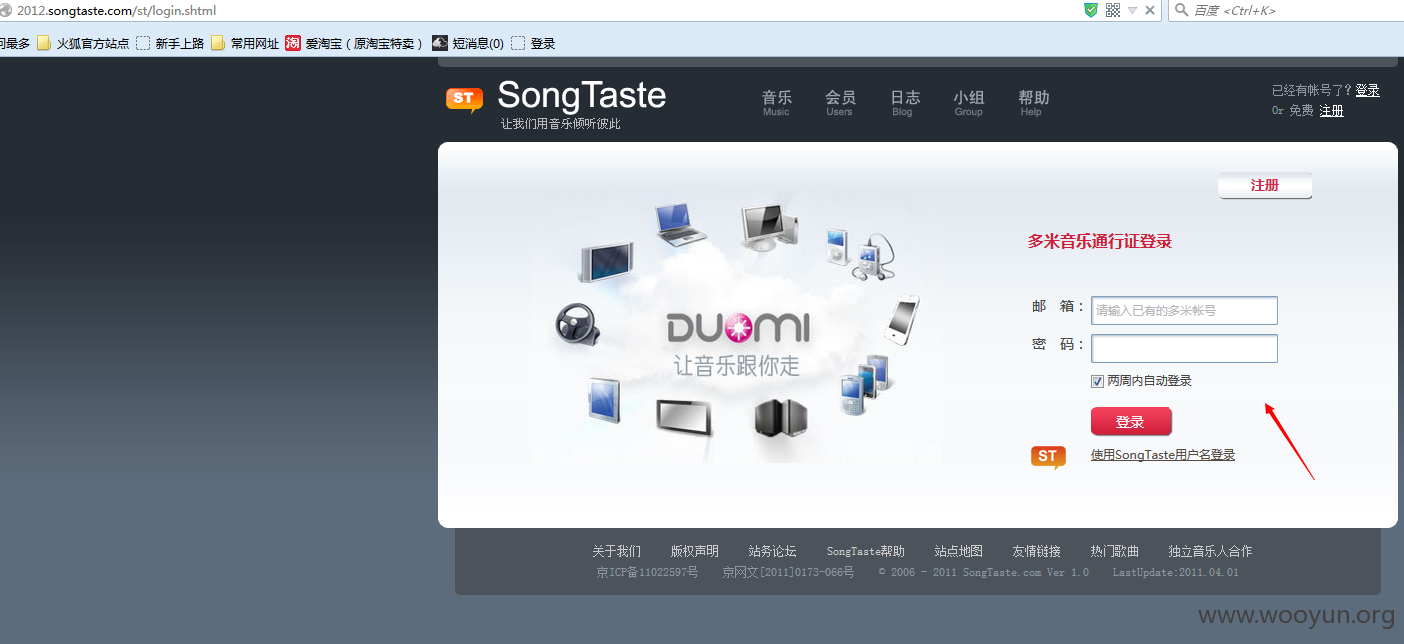
Task: Click the blue flat-screen display at upper left
Action: click(606, 262)
